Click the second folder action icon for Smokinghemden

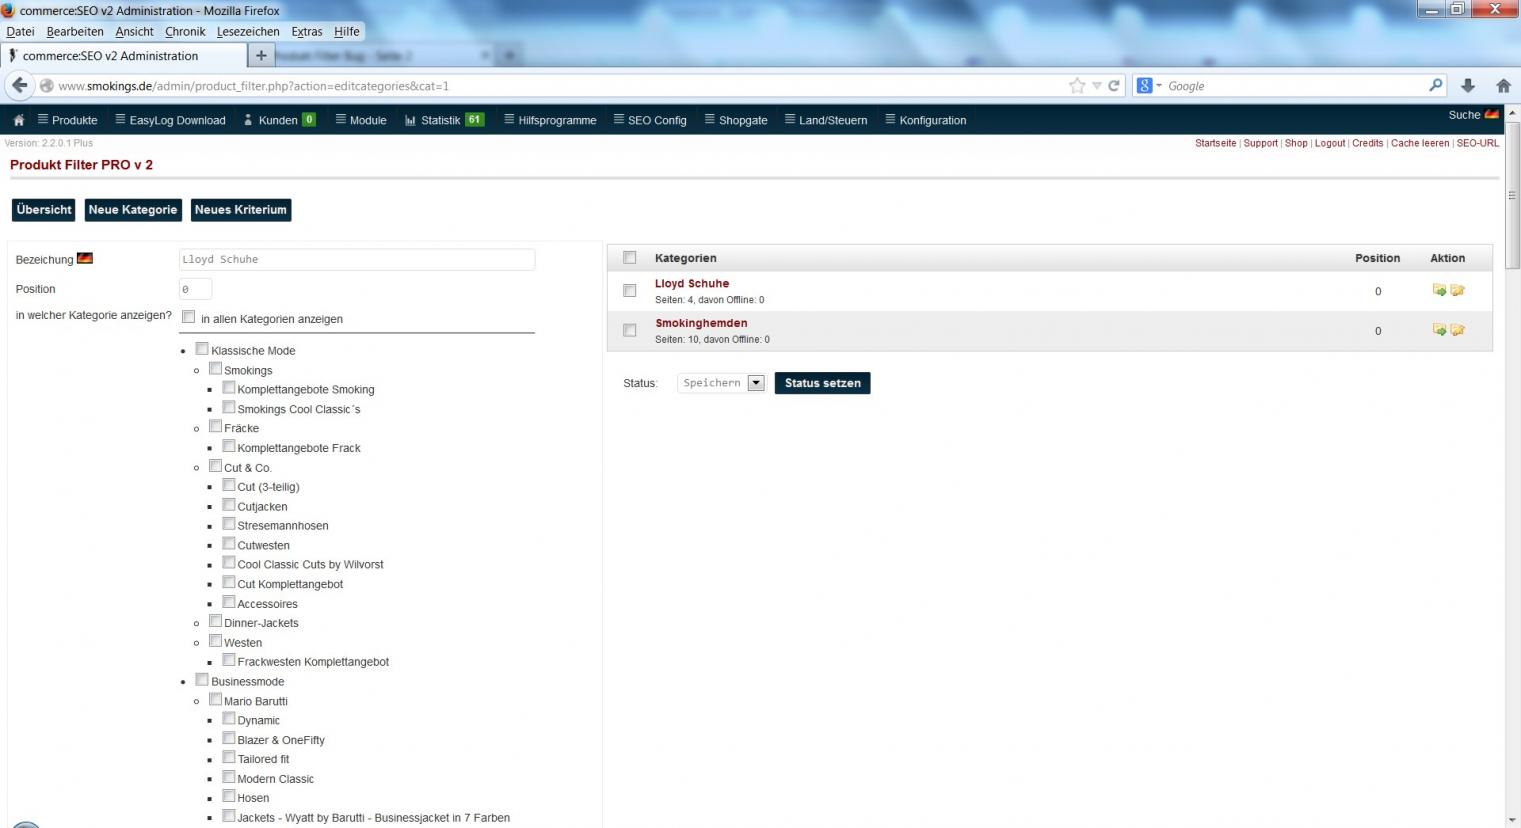tap(1458, 330)
